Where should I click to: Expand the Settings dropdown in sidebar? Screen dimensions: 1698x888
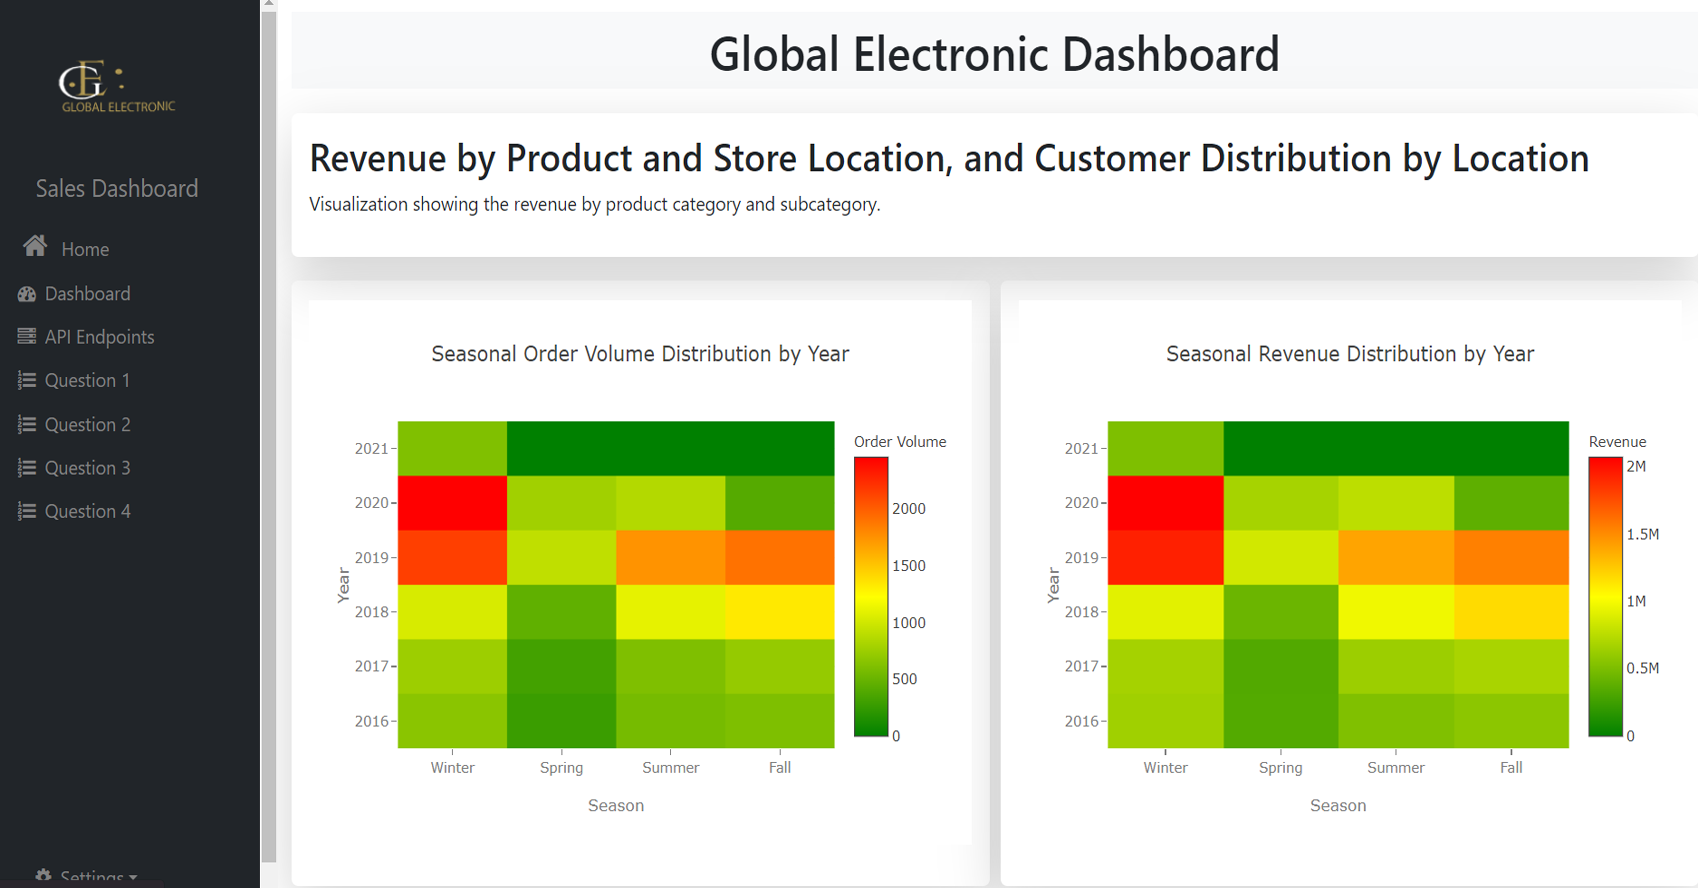click(88, 877)
